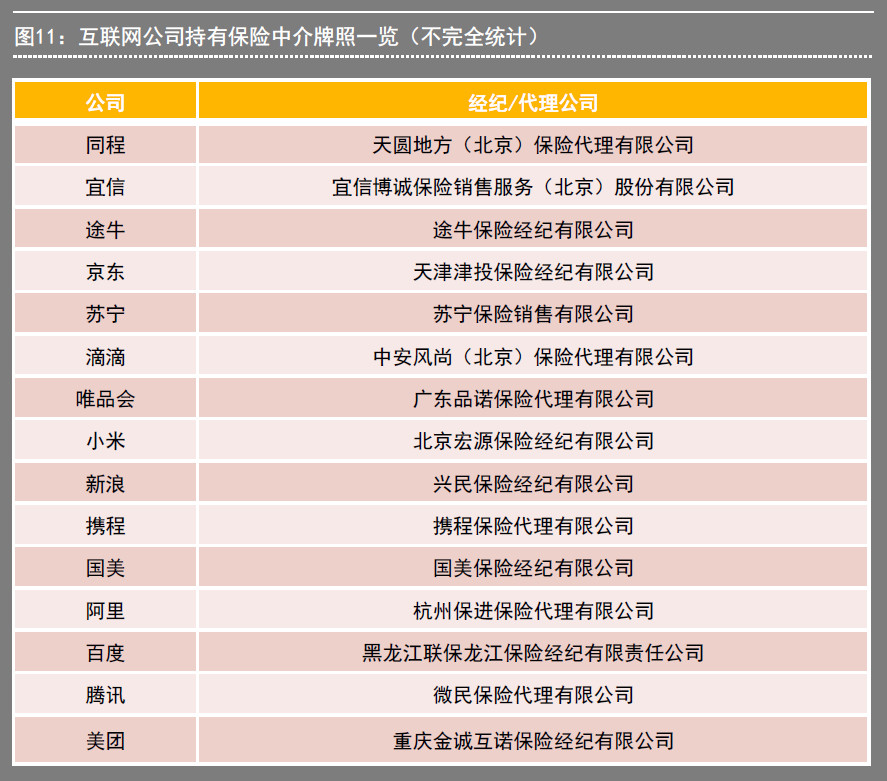Click the 京东 company cell
The width and height of the screenshot is (887, 781).
coord(105,271)
